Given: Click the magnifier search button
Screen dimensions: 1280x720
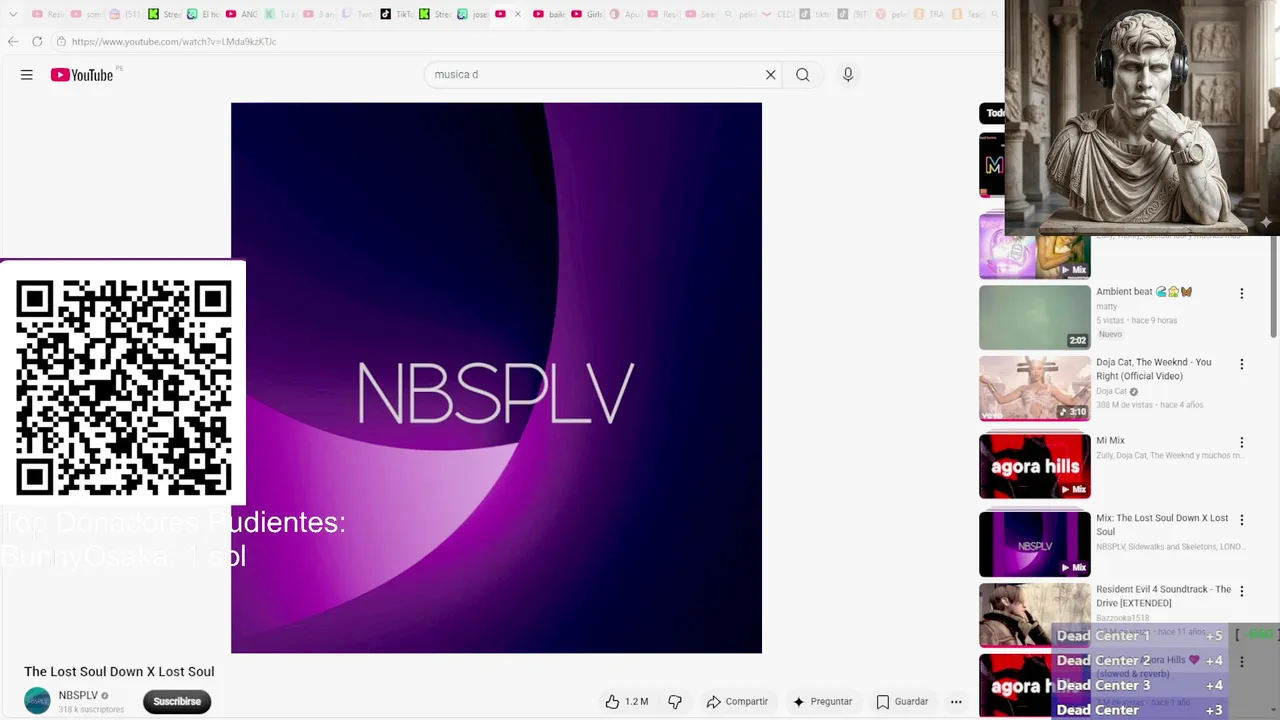Looking at the screenshot, I should [803, 75].
